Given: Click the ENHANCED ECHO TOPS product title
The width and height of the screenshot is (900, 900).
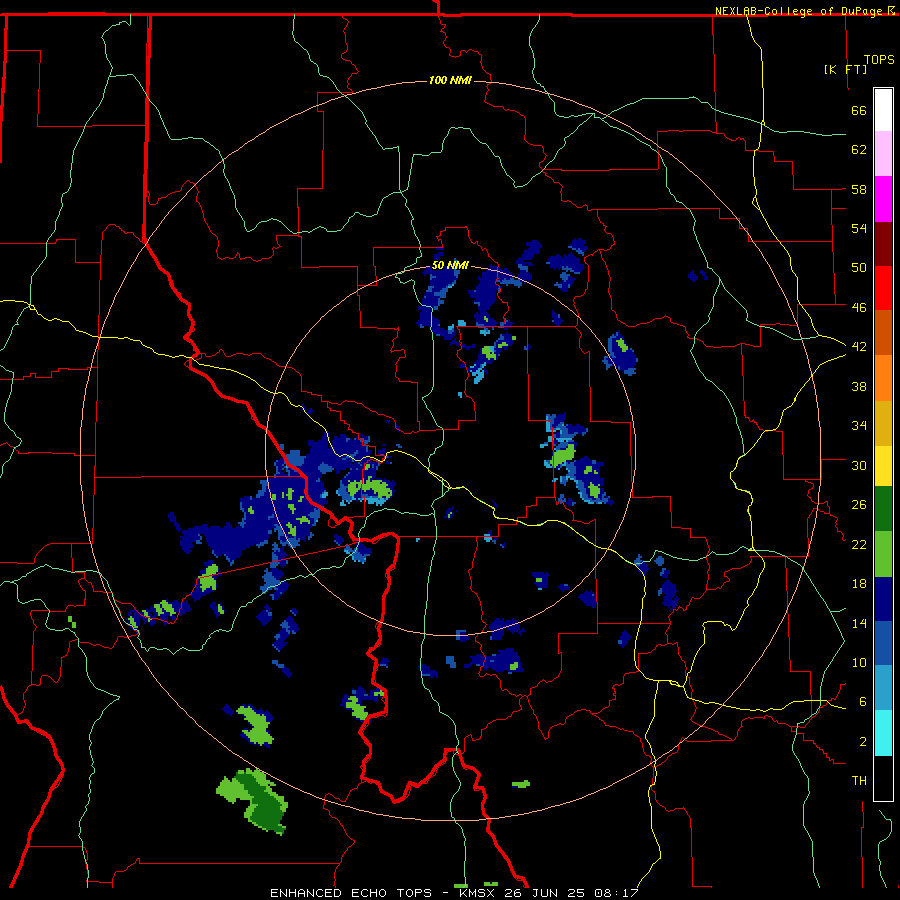Looking at the screenshot, I should (x=351, y=893).
